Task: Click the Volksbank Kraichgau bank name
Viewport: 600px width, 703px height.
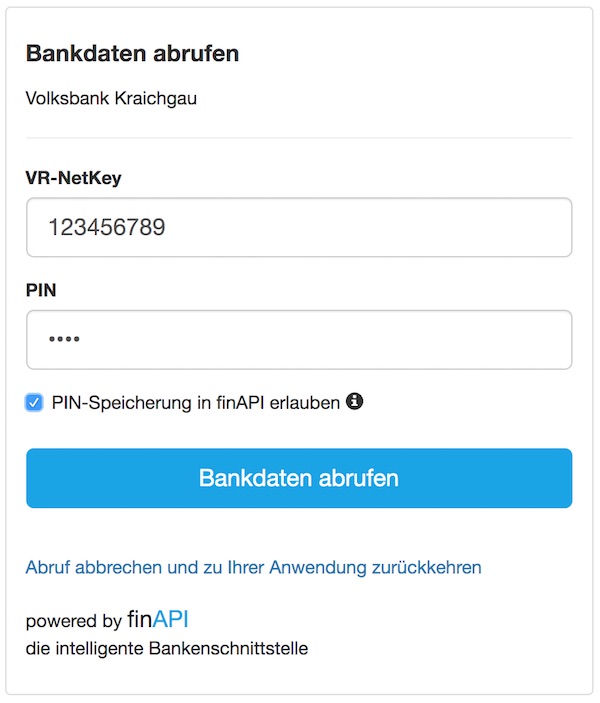Action: pyautogui.click(x=111, y=98)
